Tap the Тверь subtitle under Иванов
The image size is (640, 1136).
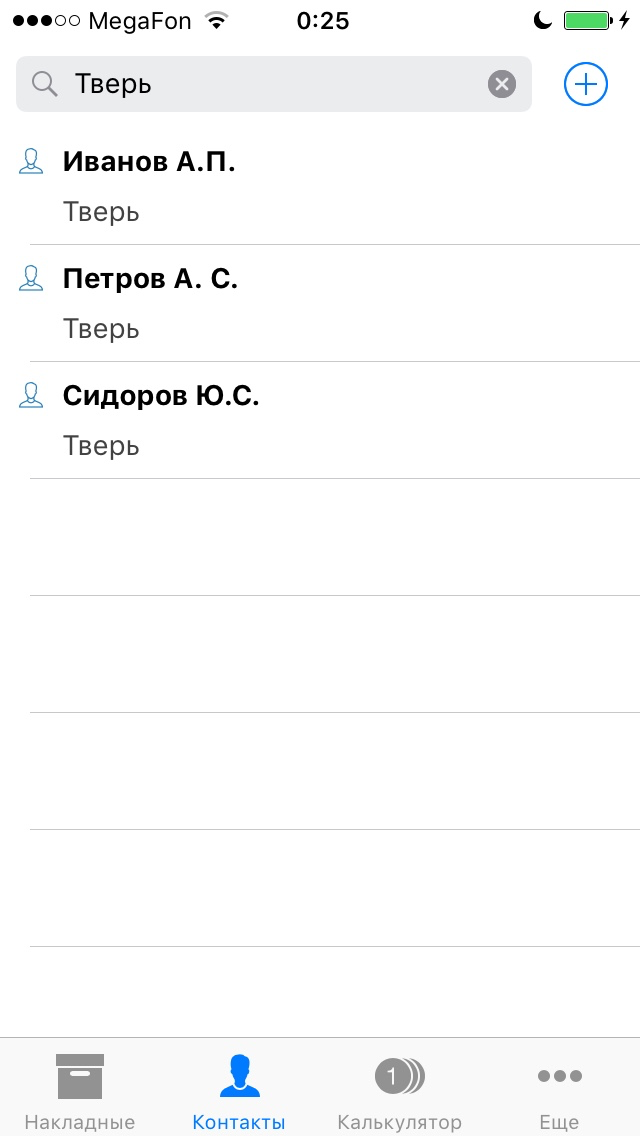(x=101, y=212)
